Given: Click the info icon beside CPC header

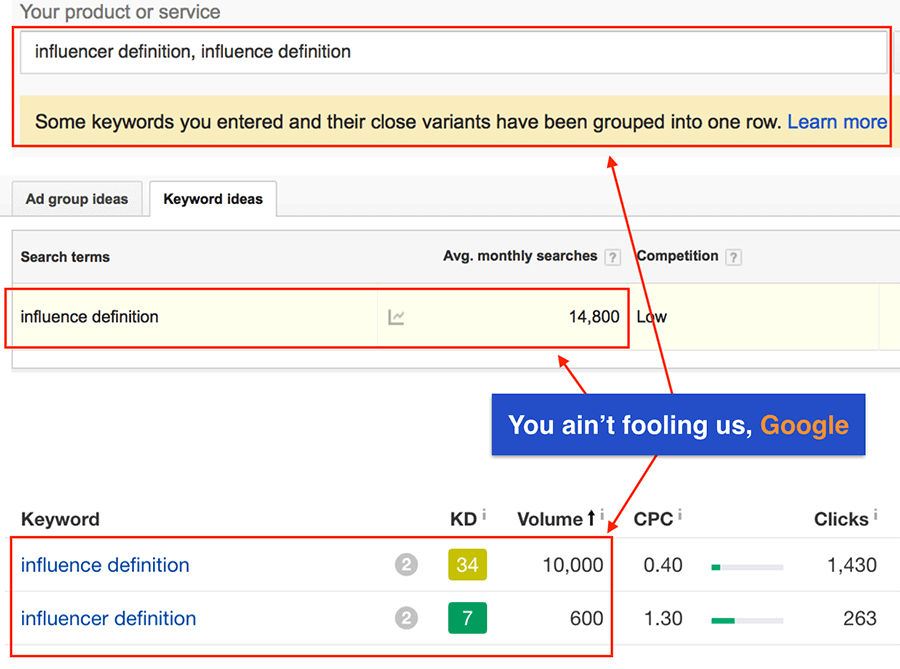Looking at the screenshot, I should coord(679,515).
